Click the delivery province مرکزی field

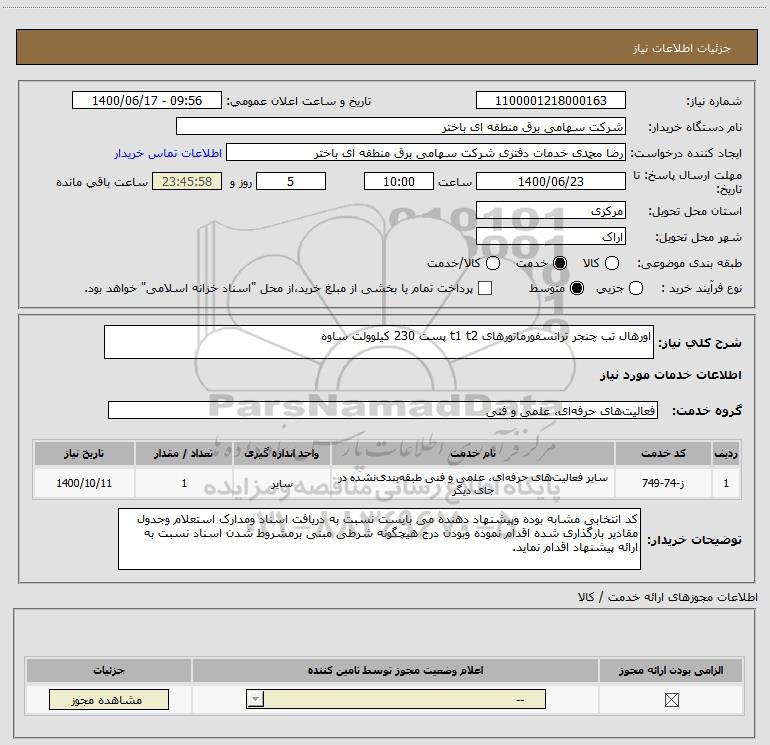[x=550, y=211]
